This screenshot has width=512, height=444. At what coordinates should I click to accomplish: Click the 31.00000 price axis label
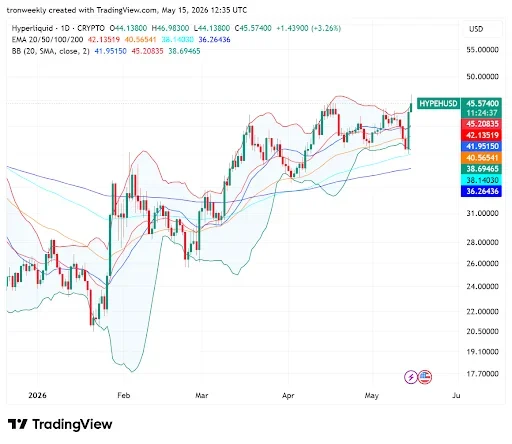[482, 213]
